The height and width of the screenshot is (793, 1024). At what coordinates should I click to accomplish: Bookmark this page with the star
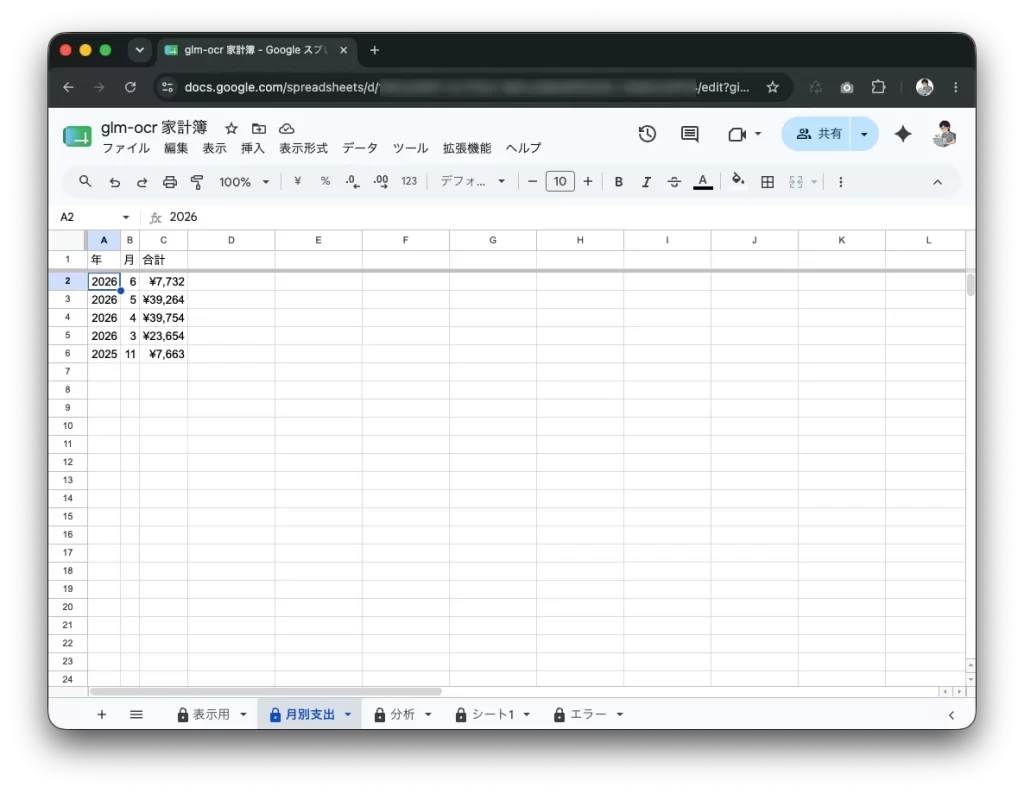[x=773, y=87]
